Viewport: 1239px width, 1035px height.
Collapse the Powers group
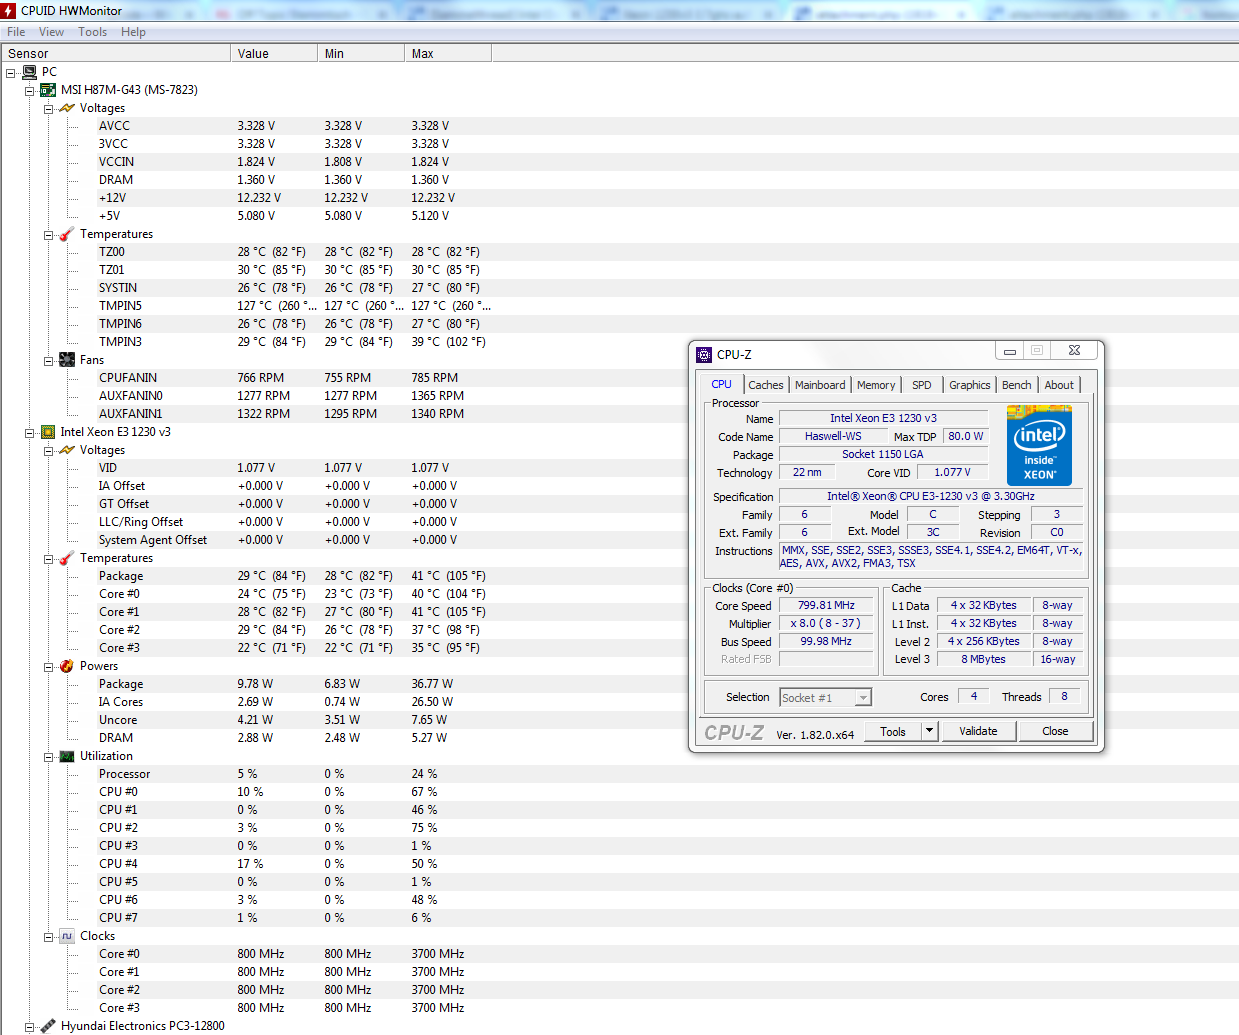(x=48, y=667)
